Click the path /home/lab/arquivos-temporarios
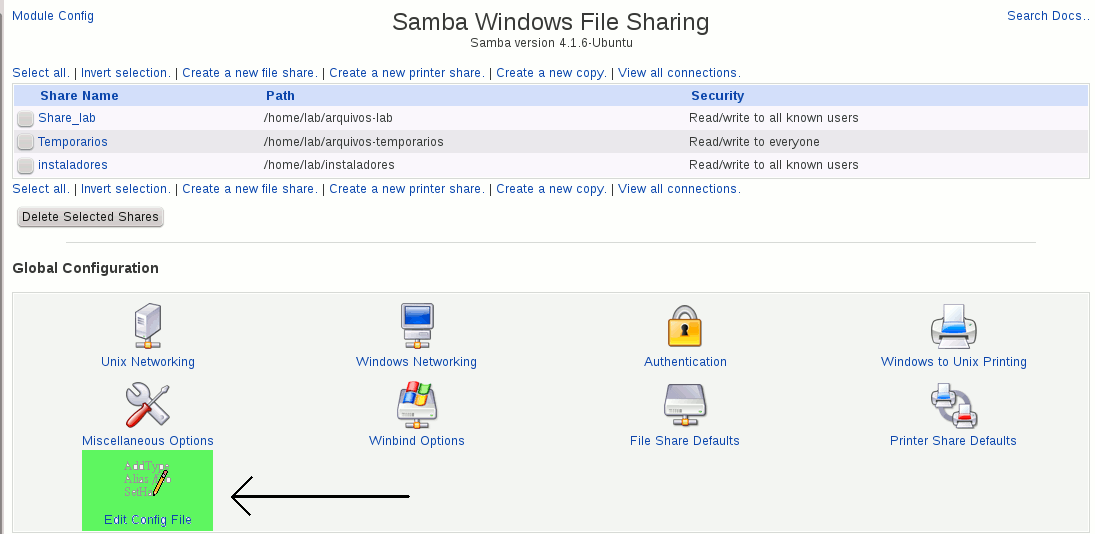This screenshot has width=1095, height=534. (x=353, y=142)
